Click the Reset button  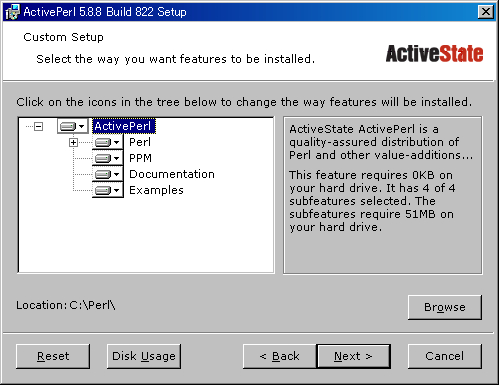tap(53, 356)
